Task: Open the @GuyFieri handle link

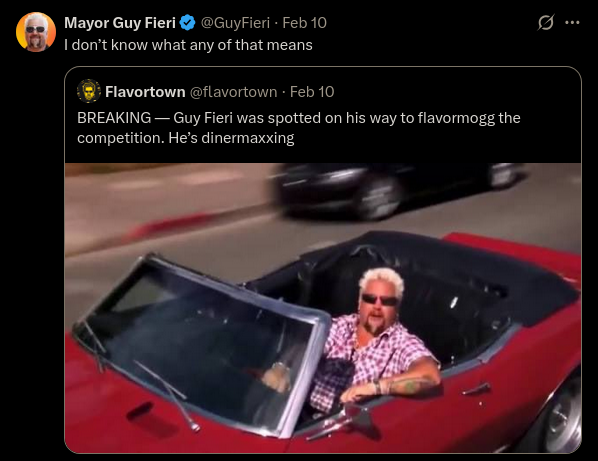Action: pos(235,23)
